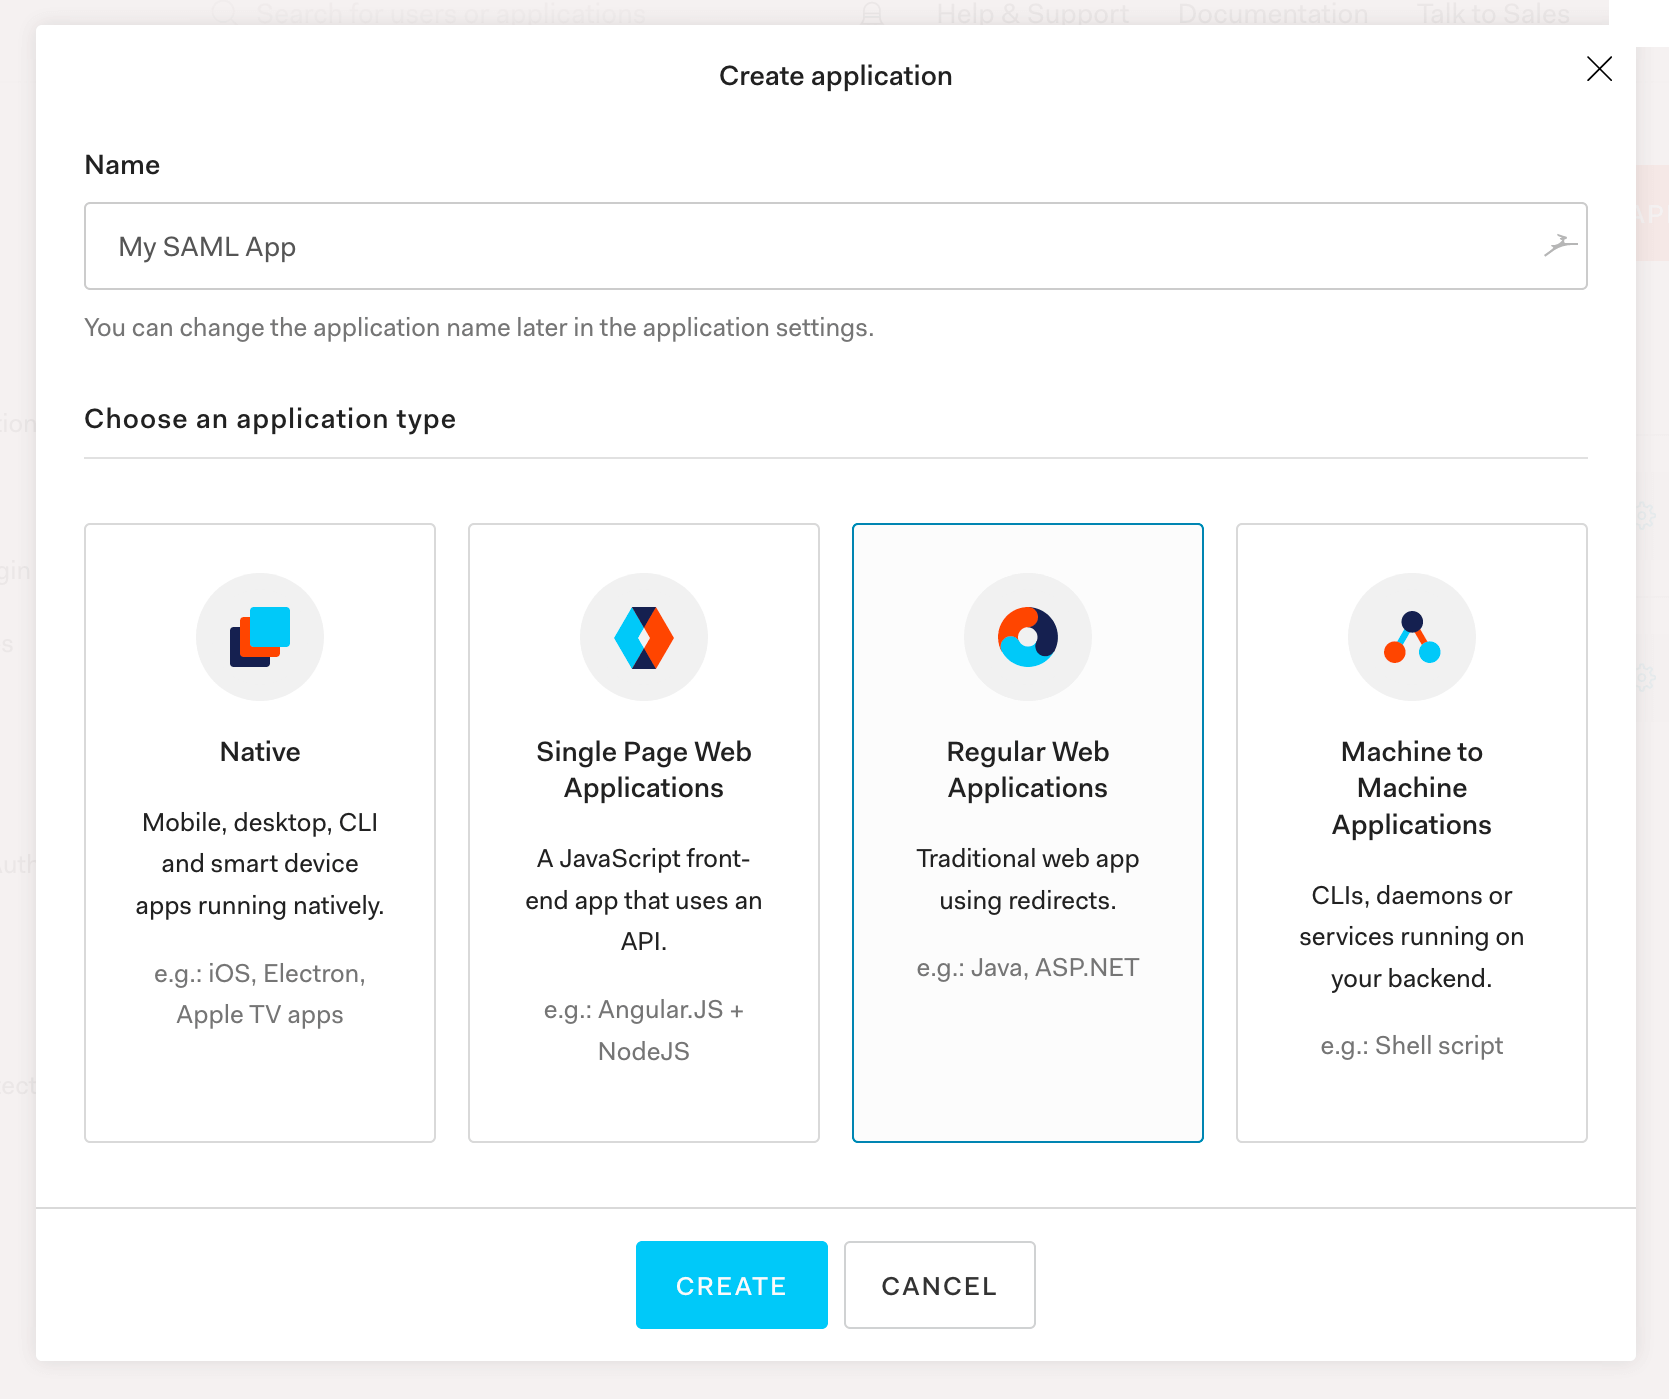Click the Machine to Machine network icon
The image size is (1669, 1399).
tap(1411, 637)
